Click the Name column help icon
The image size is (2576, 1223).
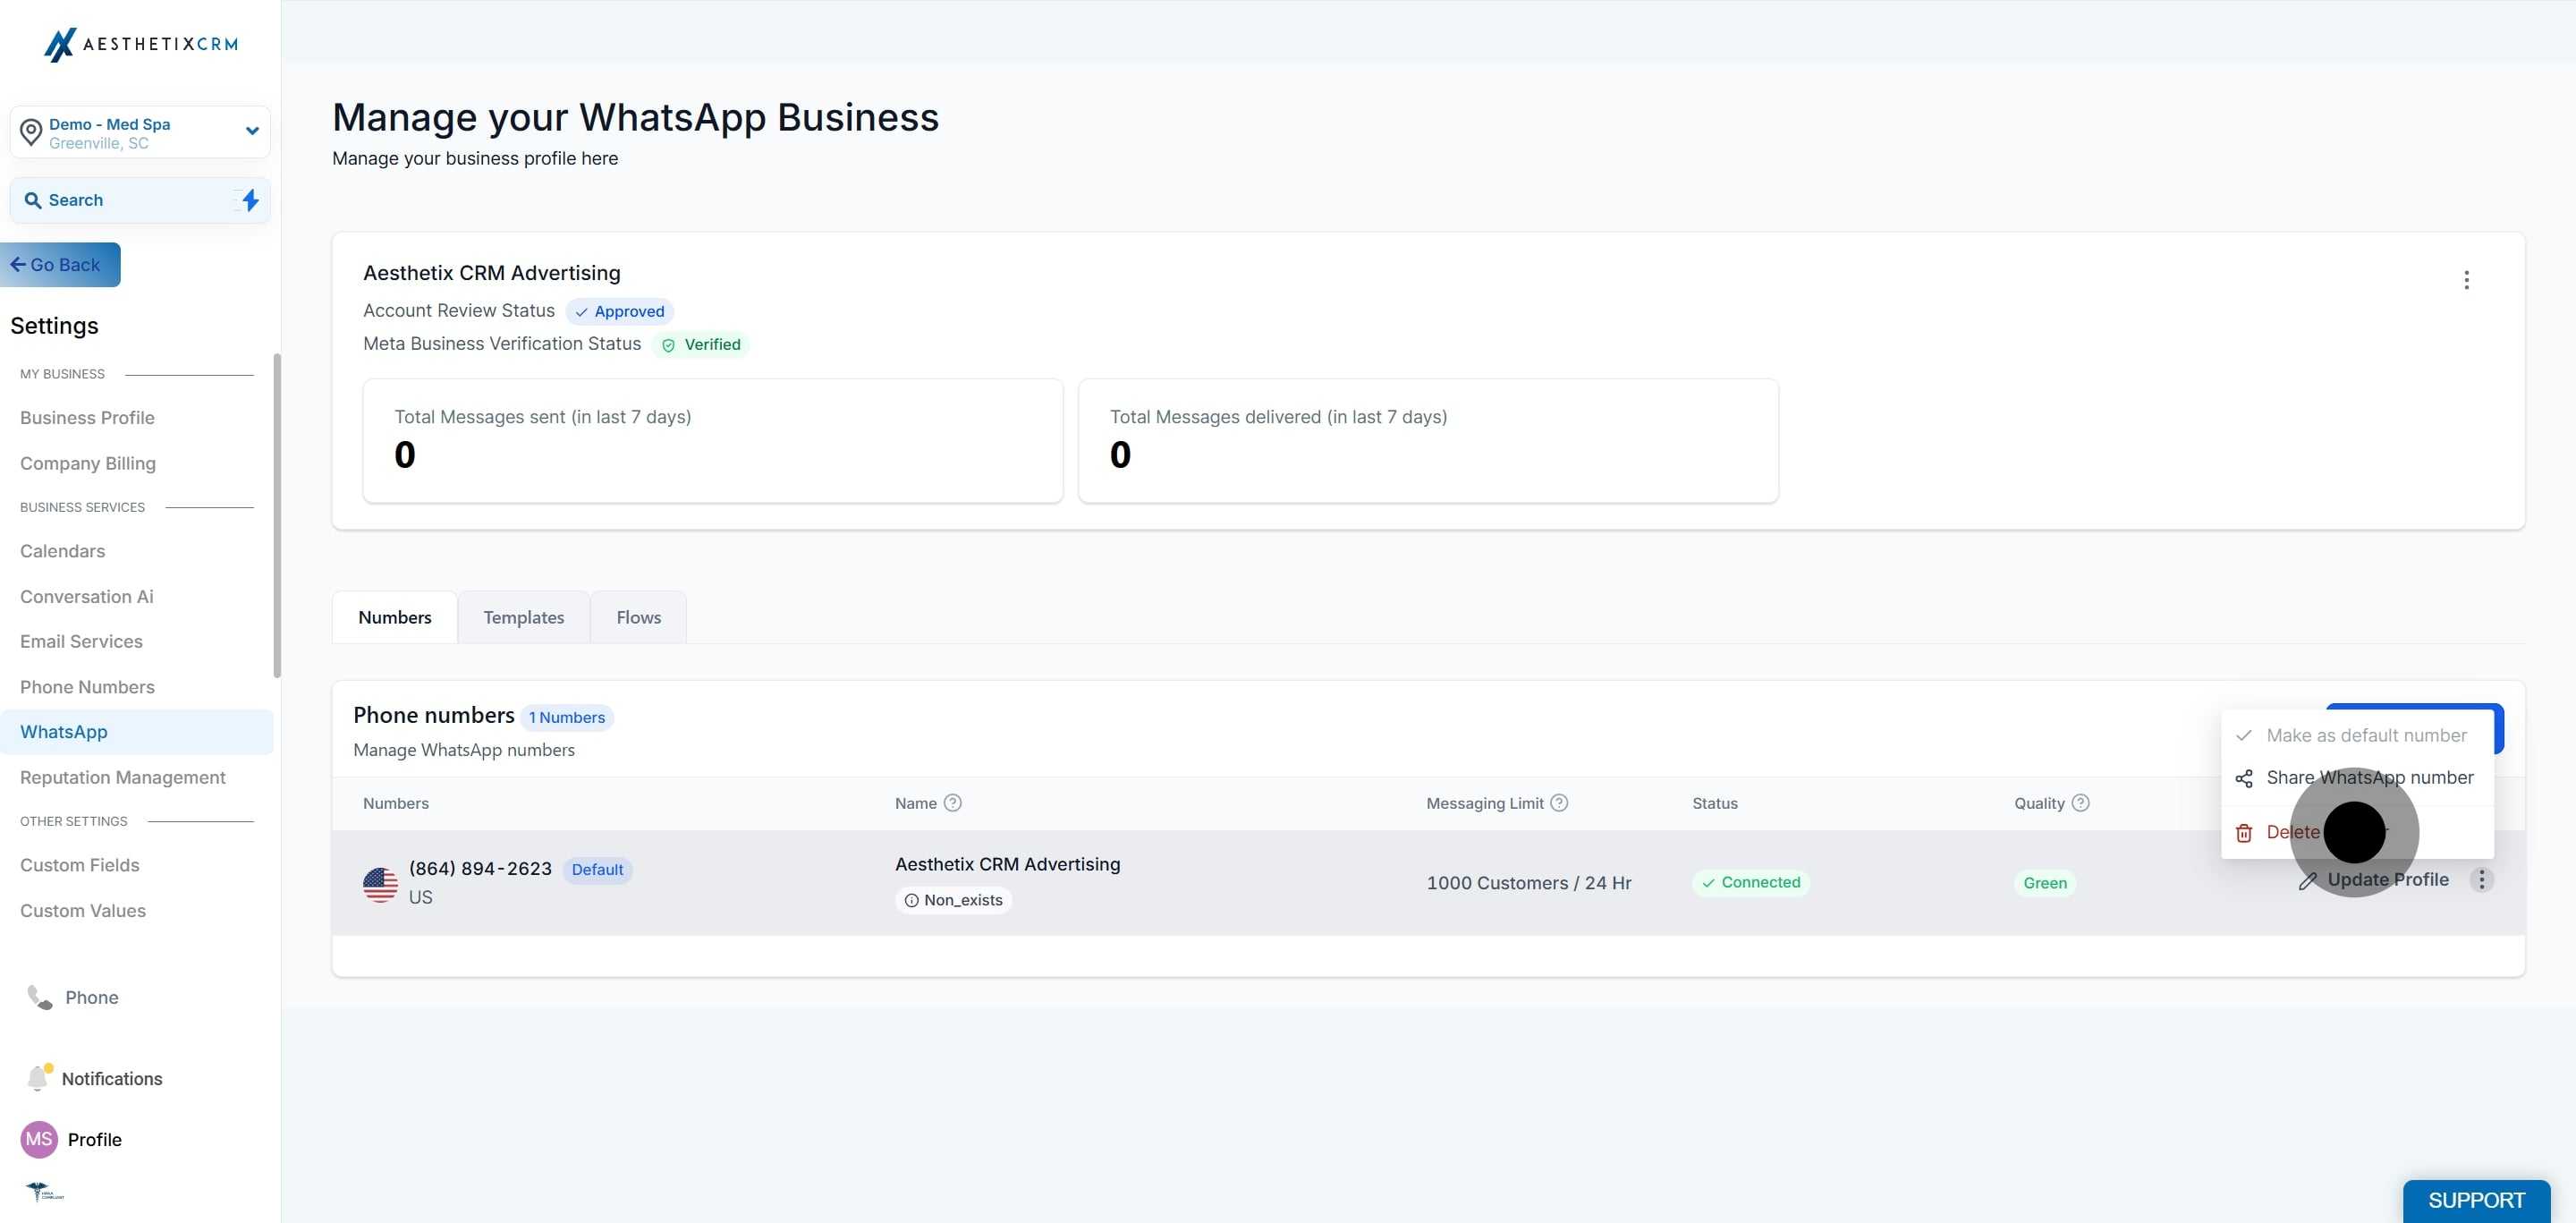point(953,803)
